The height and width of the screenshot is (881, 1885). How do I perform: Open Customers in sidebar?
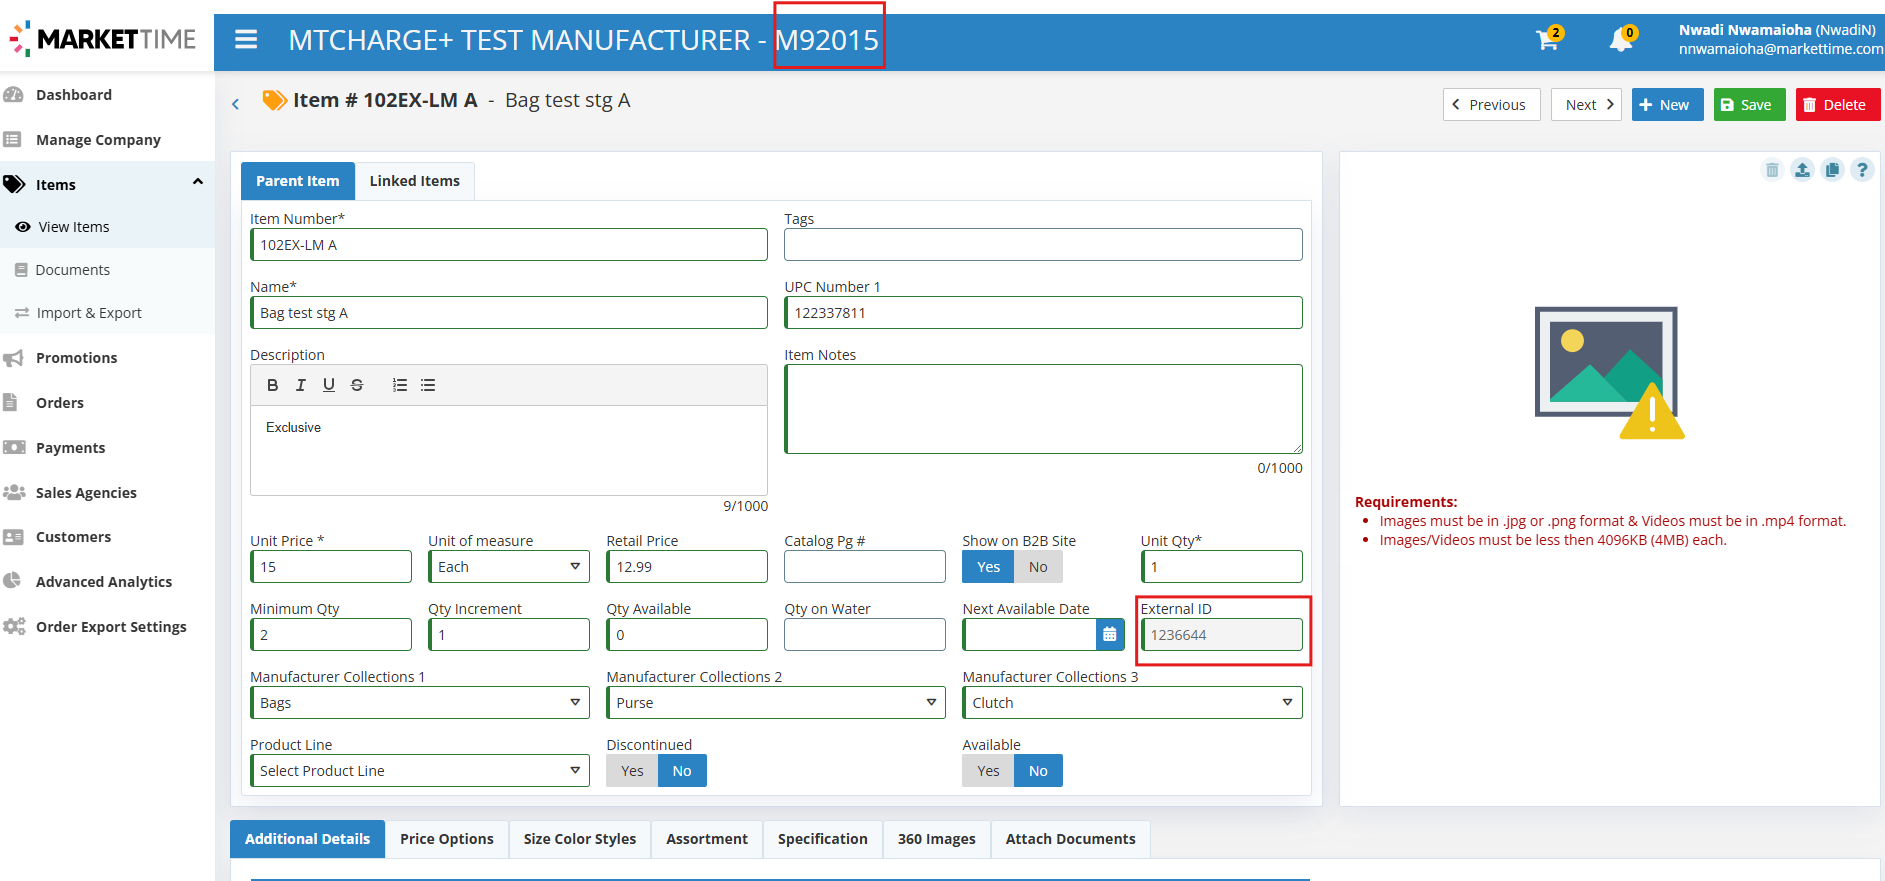tap(73, 537)
